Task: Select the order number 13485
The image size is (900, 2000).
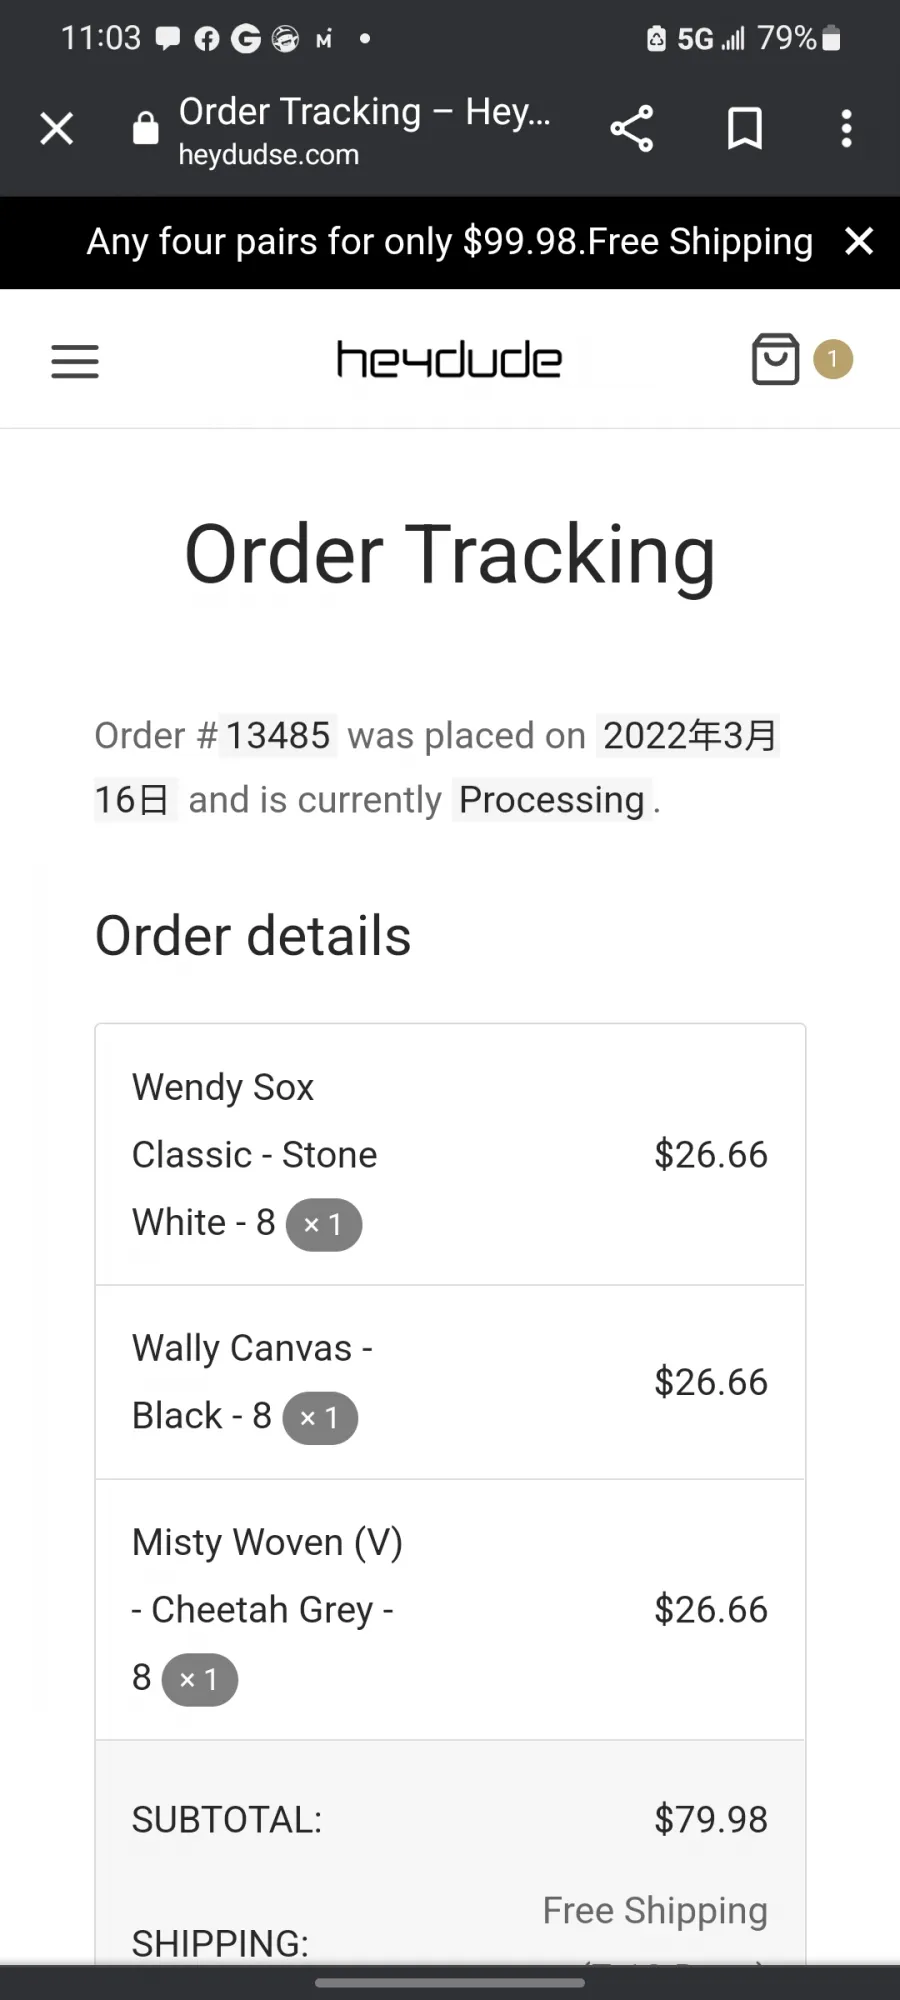Action: pyautogui.click(x=278, y=735)
